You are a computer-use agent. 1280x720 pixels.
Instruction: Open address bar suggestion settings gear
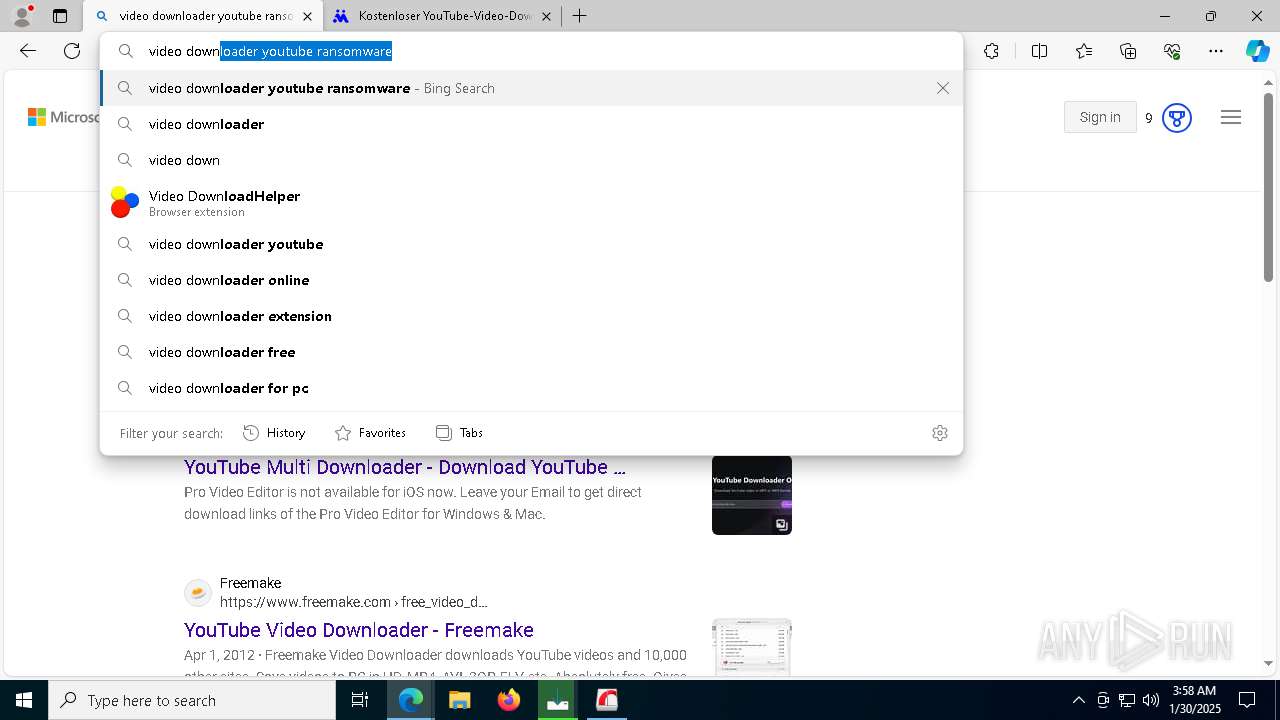940,433
